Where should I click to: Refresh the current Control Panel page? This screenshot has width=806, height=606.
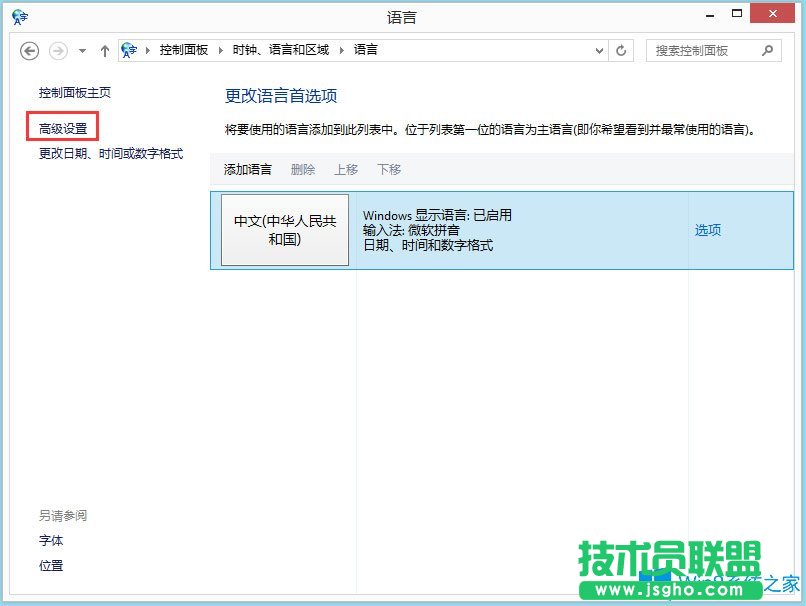point(622,50)
